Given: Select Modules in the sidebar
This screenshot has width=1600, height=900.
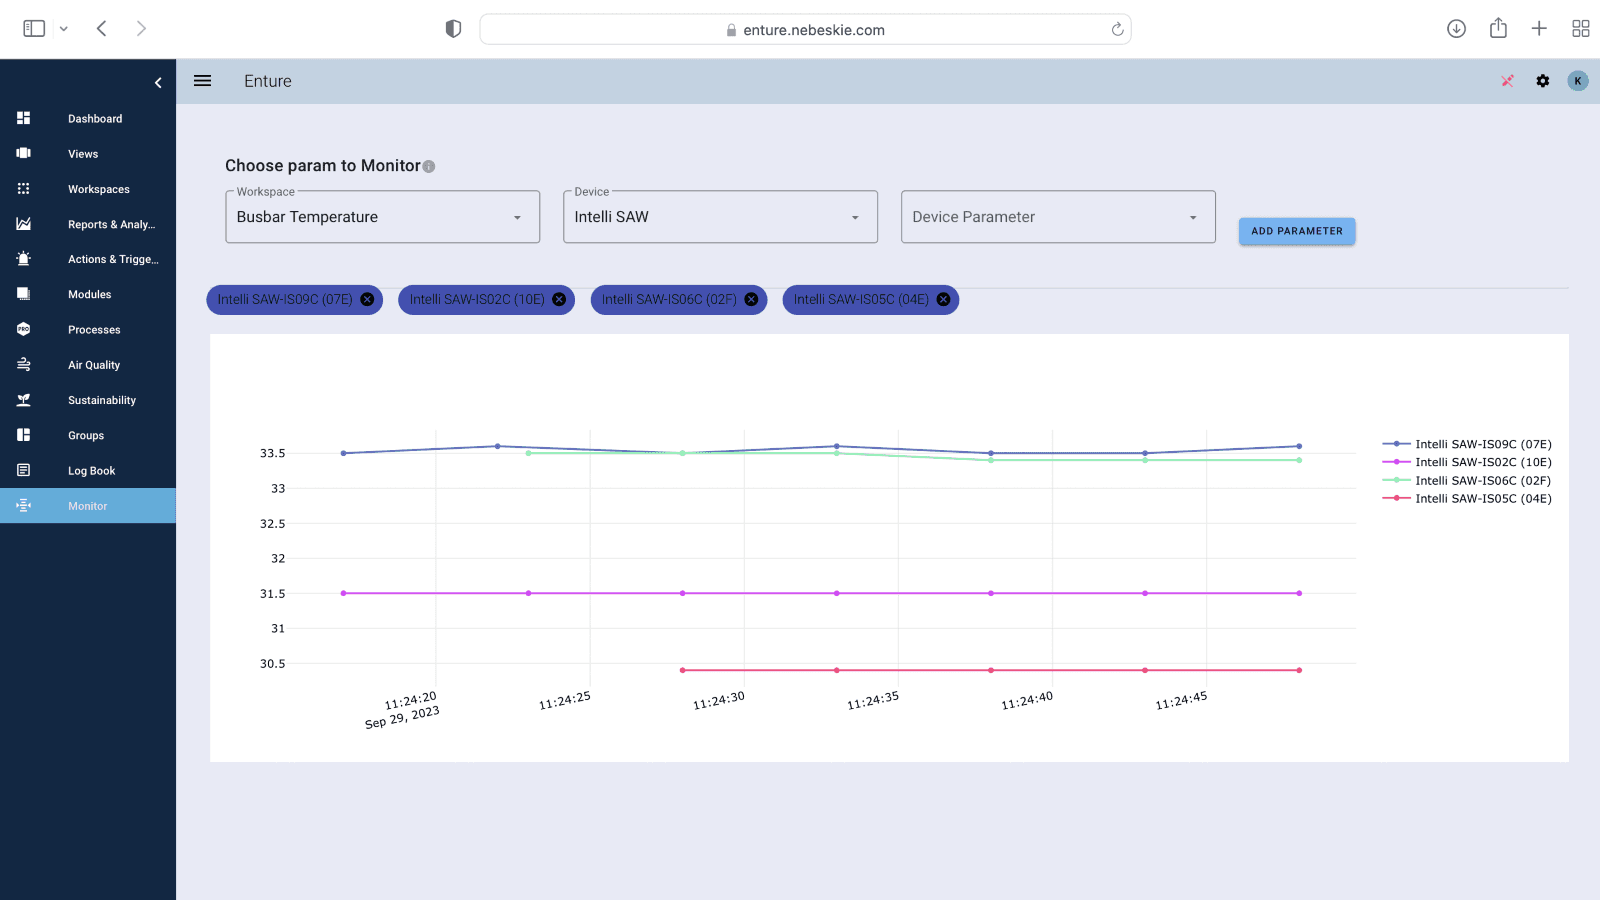Looking at the screenshot, I should (88, 294).
